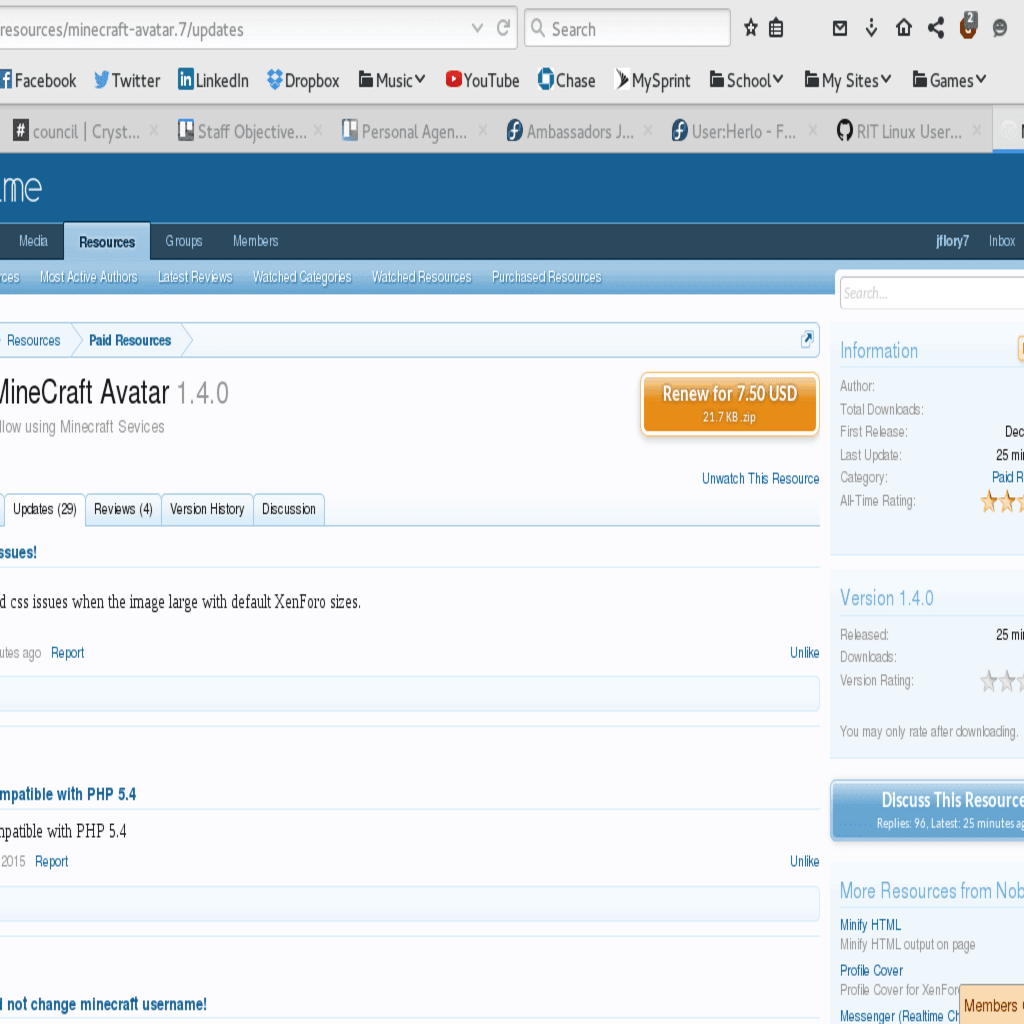The height and width of the screenshot is (1024, 1024).
Task: Open the Groups navigation tab
Action: point(184,241)
